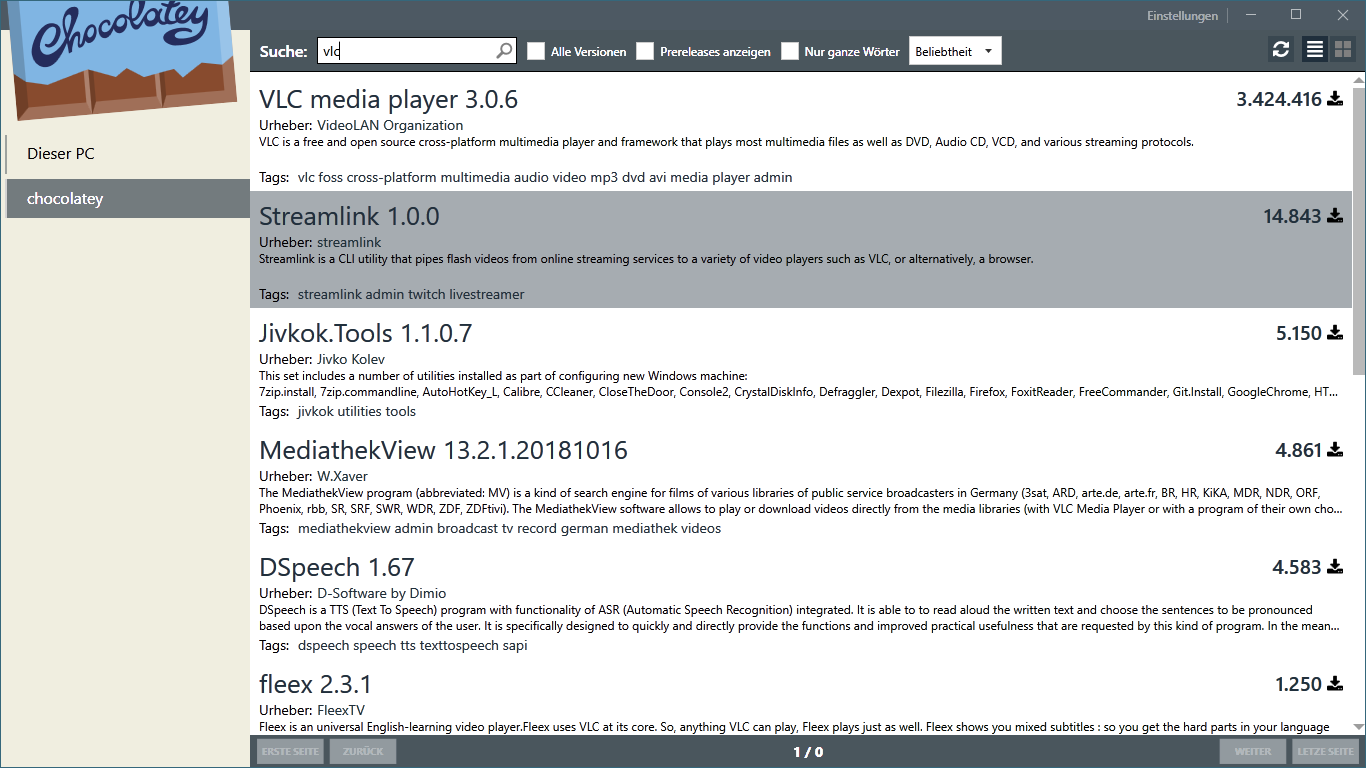The height and width of the screenshot is (768, 1366).
Task: Click the results list vertical scrollbar thumb
Action: [x=1358, y=230]
